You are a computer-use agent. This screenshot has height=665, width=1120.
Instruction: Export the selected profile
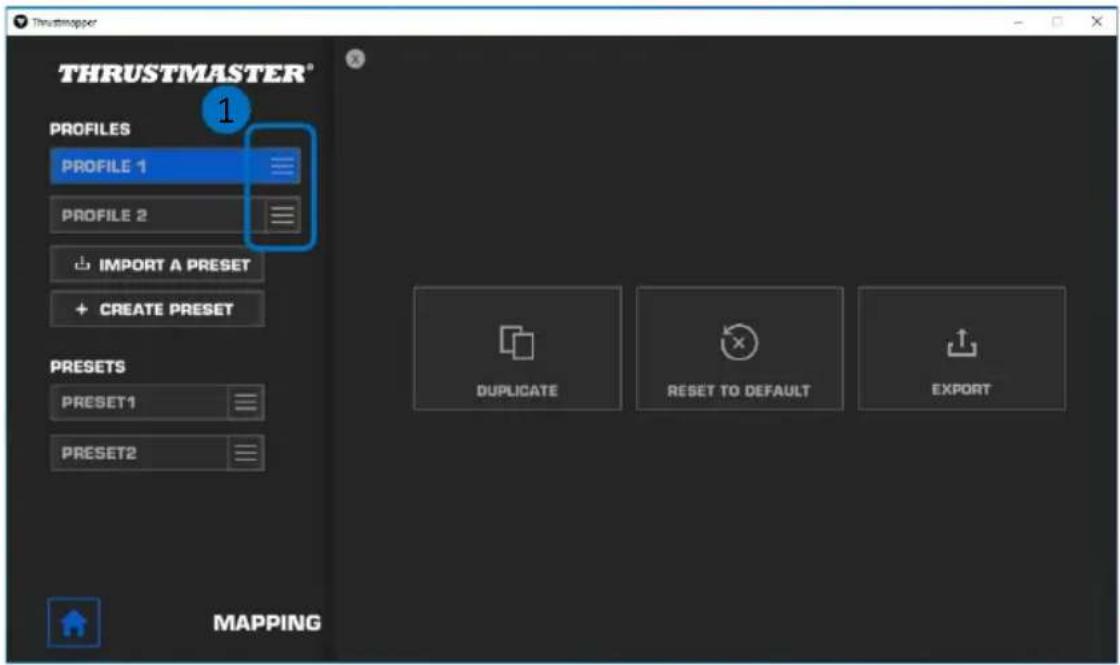[x=961, y=349]
